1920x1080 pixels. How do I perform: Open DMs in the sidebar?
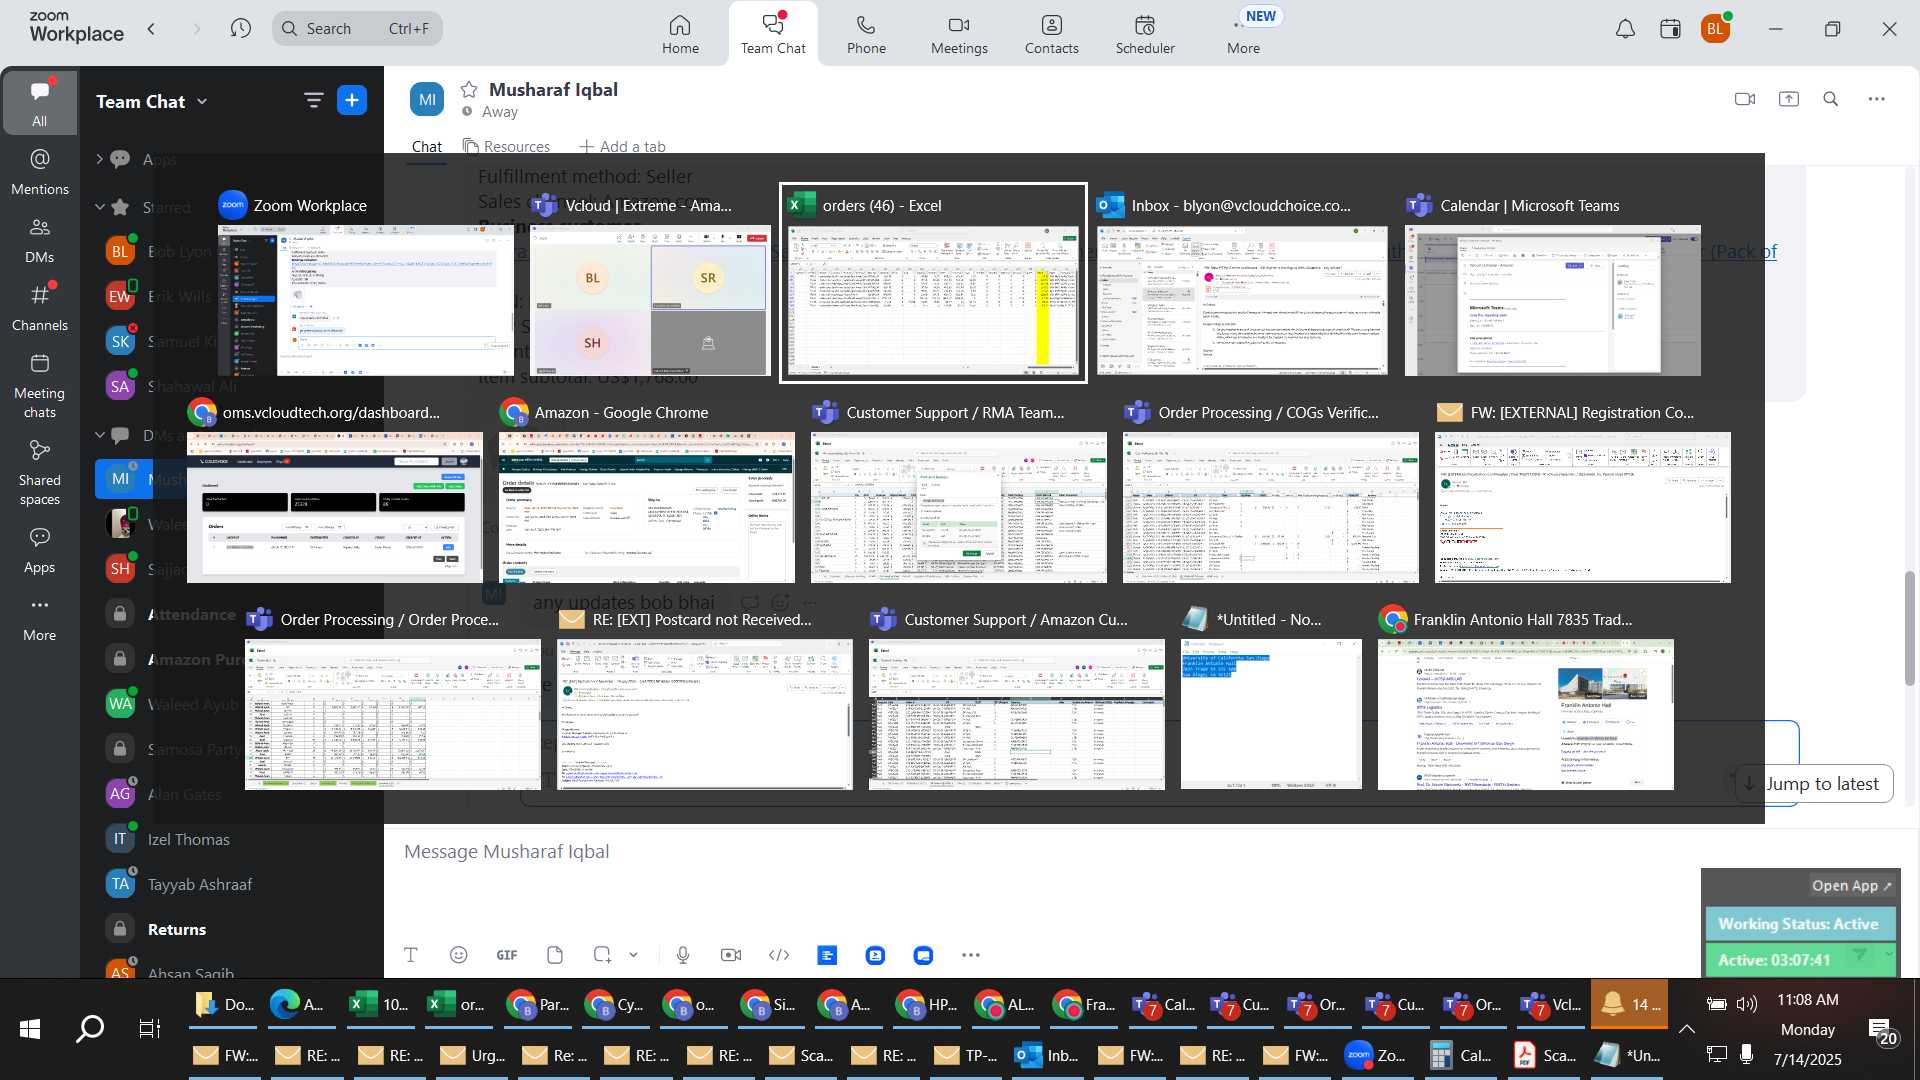point(39,240)
